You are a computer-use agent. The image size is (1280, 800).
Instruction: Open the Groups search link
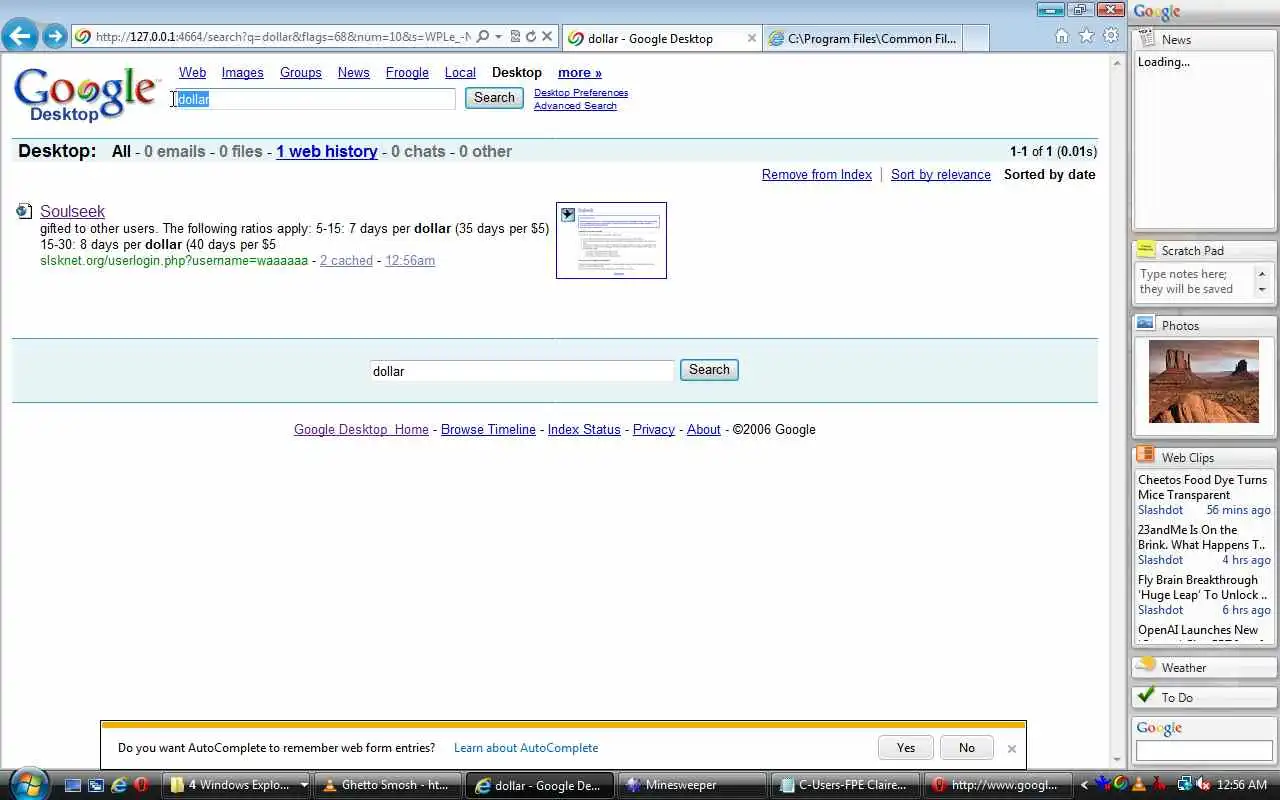coord(301,73)
